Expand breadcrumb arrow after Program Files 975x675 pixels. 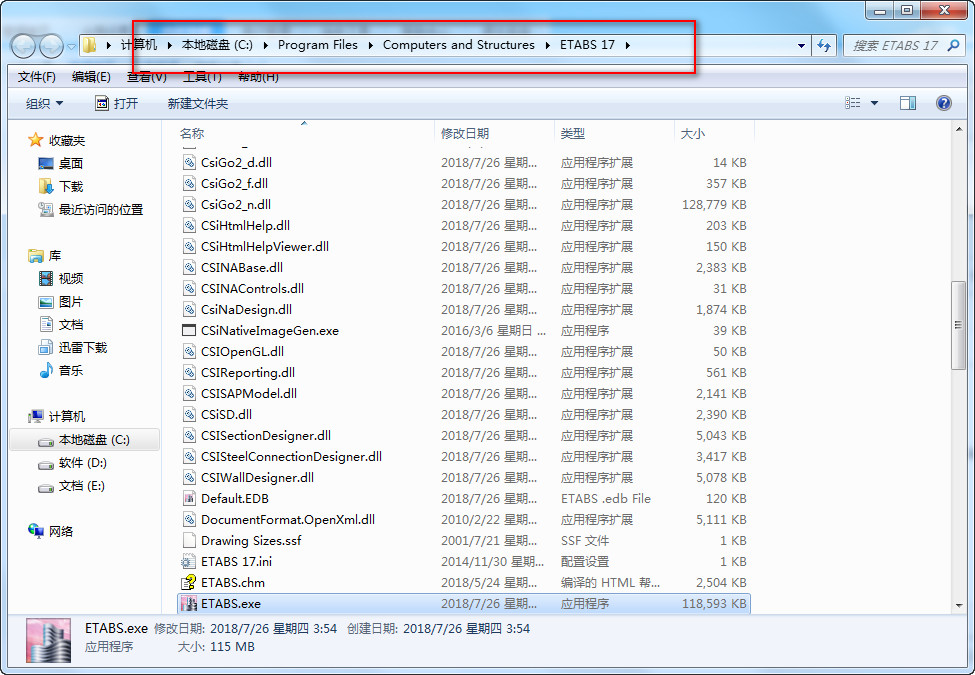pos(371,45)
